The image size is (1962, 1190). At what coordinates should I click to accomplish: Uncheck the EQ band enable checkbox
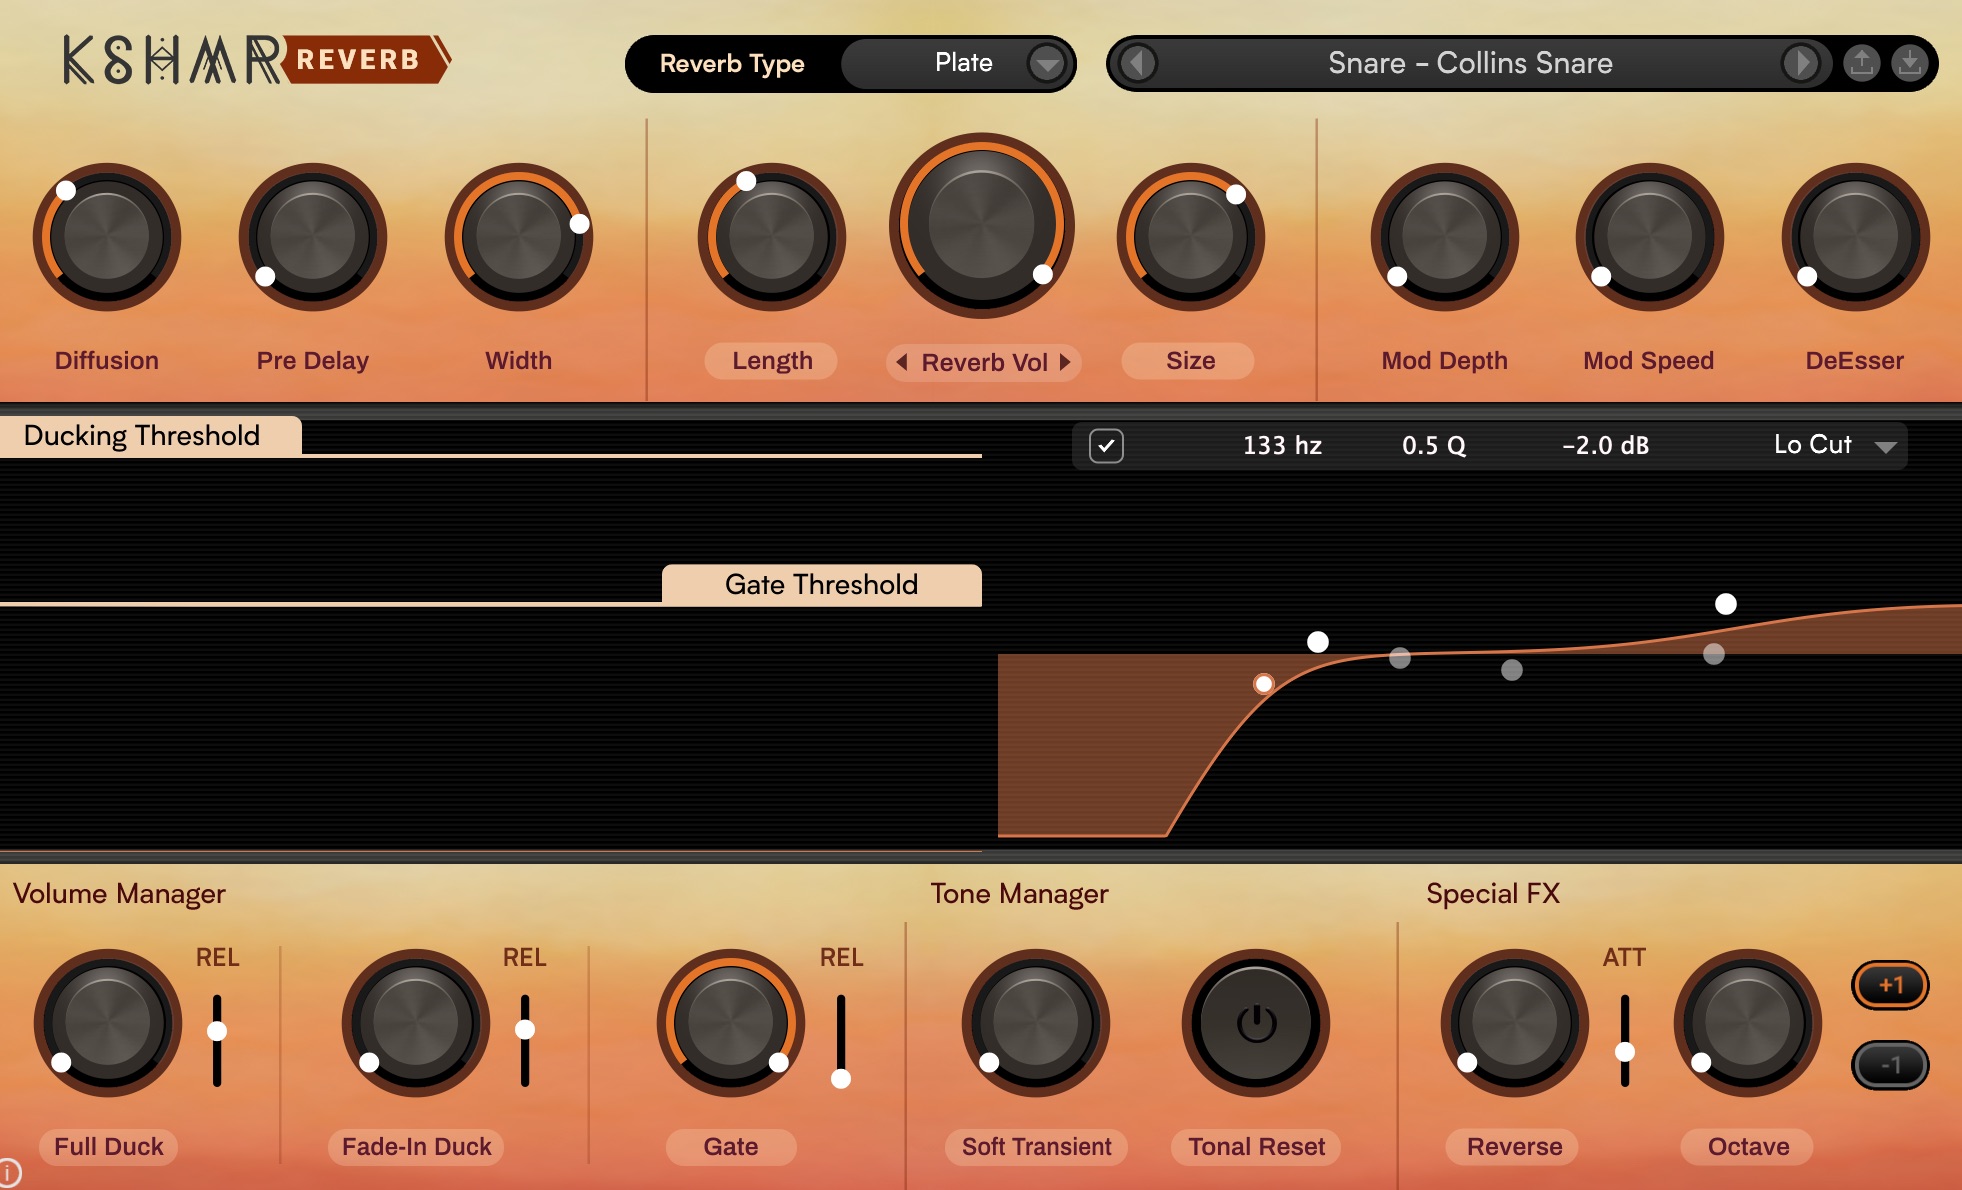(1106, 446)
